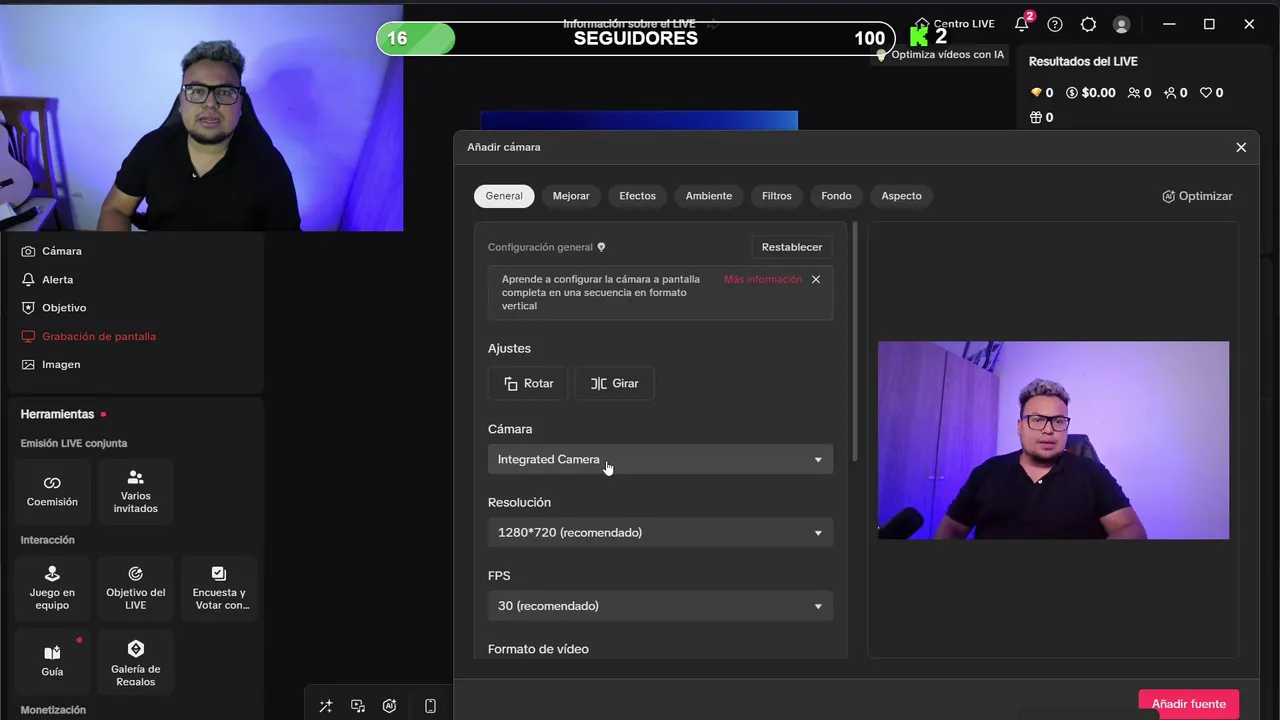Click the location pin beside Configuración general
1280x720 pixels.
601,247
